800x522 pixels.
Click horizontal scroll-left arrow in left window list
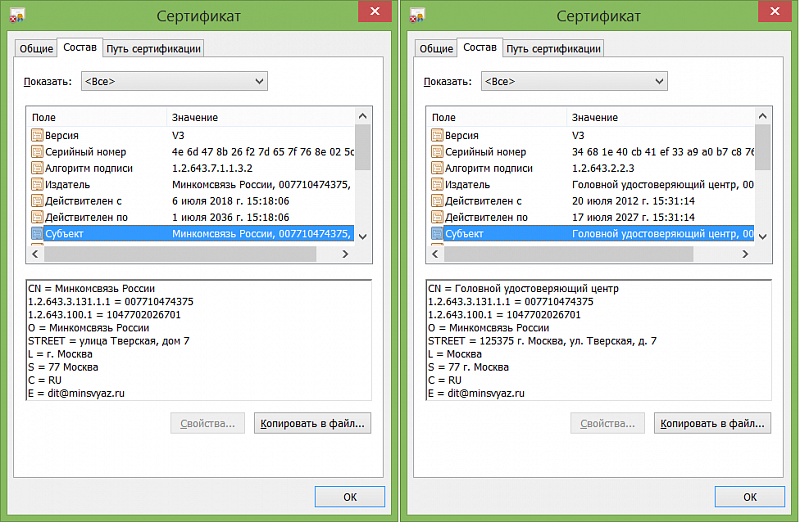[x=35, y=254]
